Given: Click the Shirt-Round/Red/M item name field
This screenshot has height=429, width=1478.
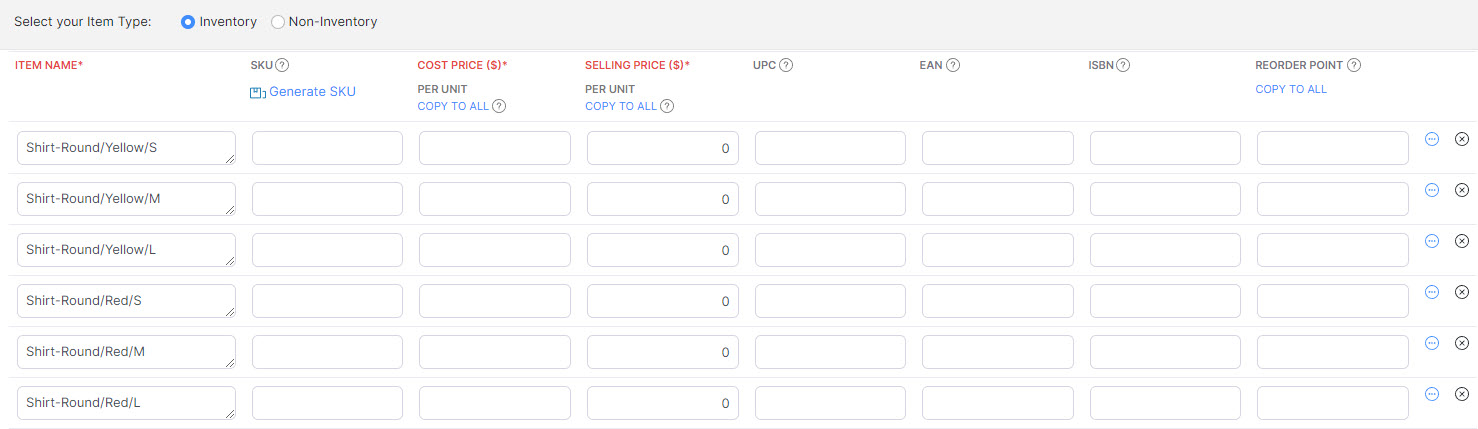Looking at the screenshot, I should click(127, 352).
